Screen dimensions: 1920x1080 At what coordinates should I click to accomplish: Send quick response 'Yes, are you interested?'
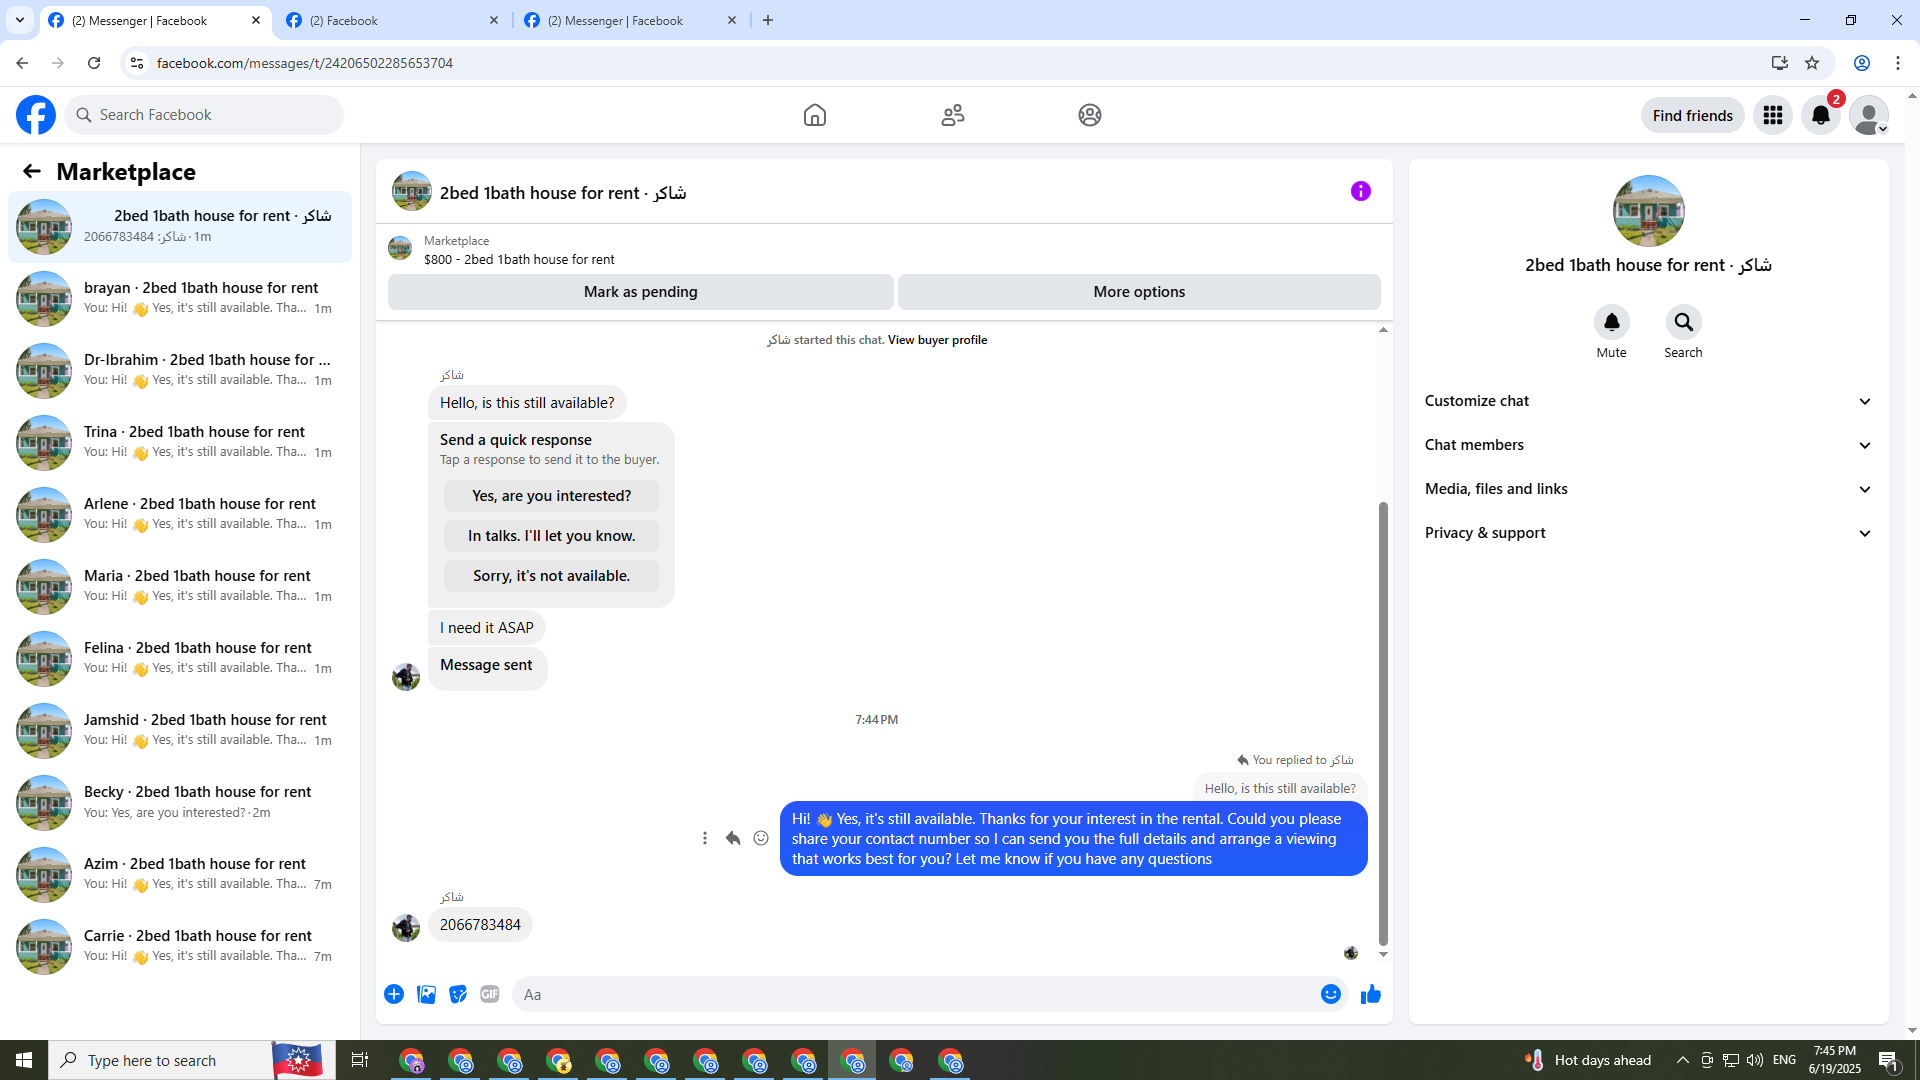[x=552, y=496]
